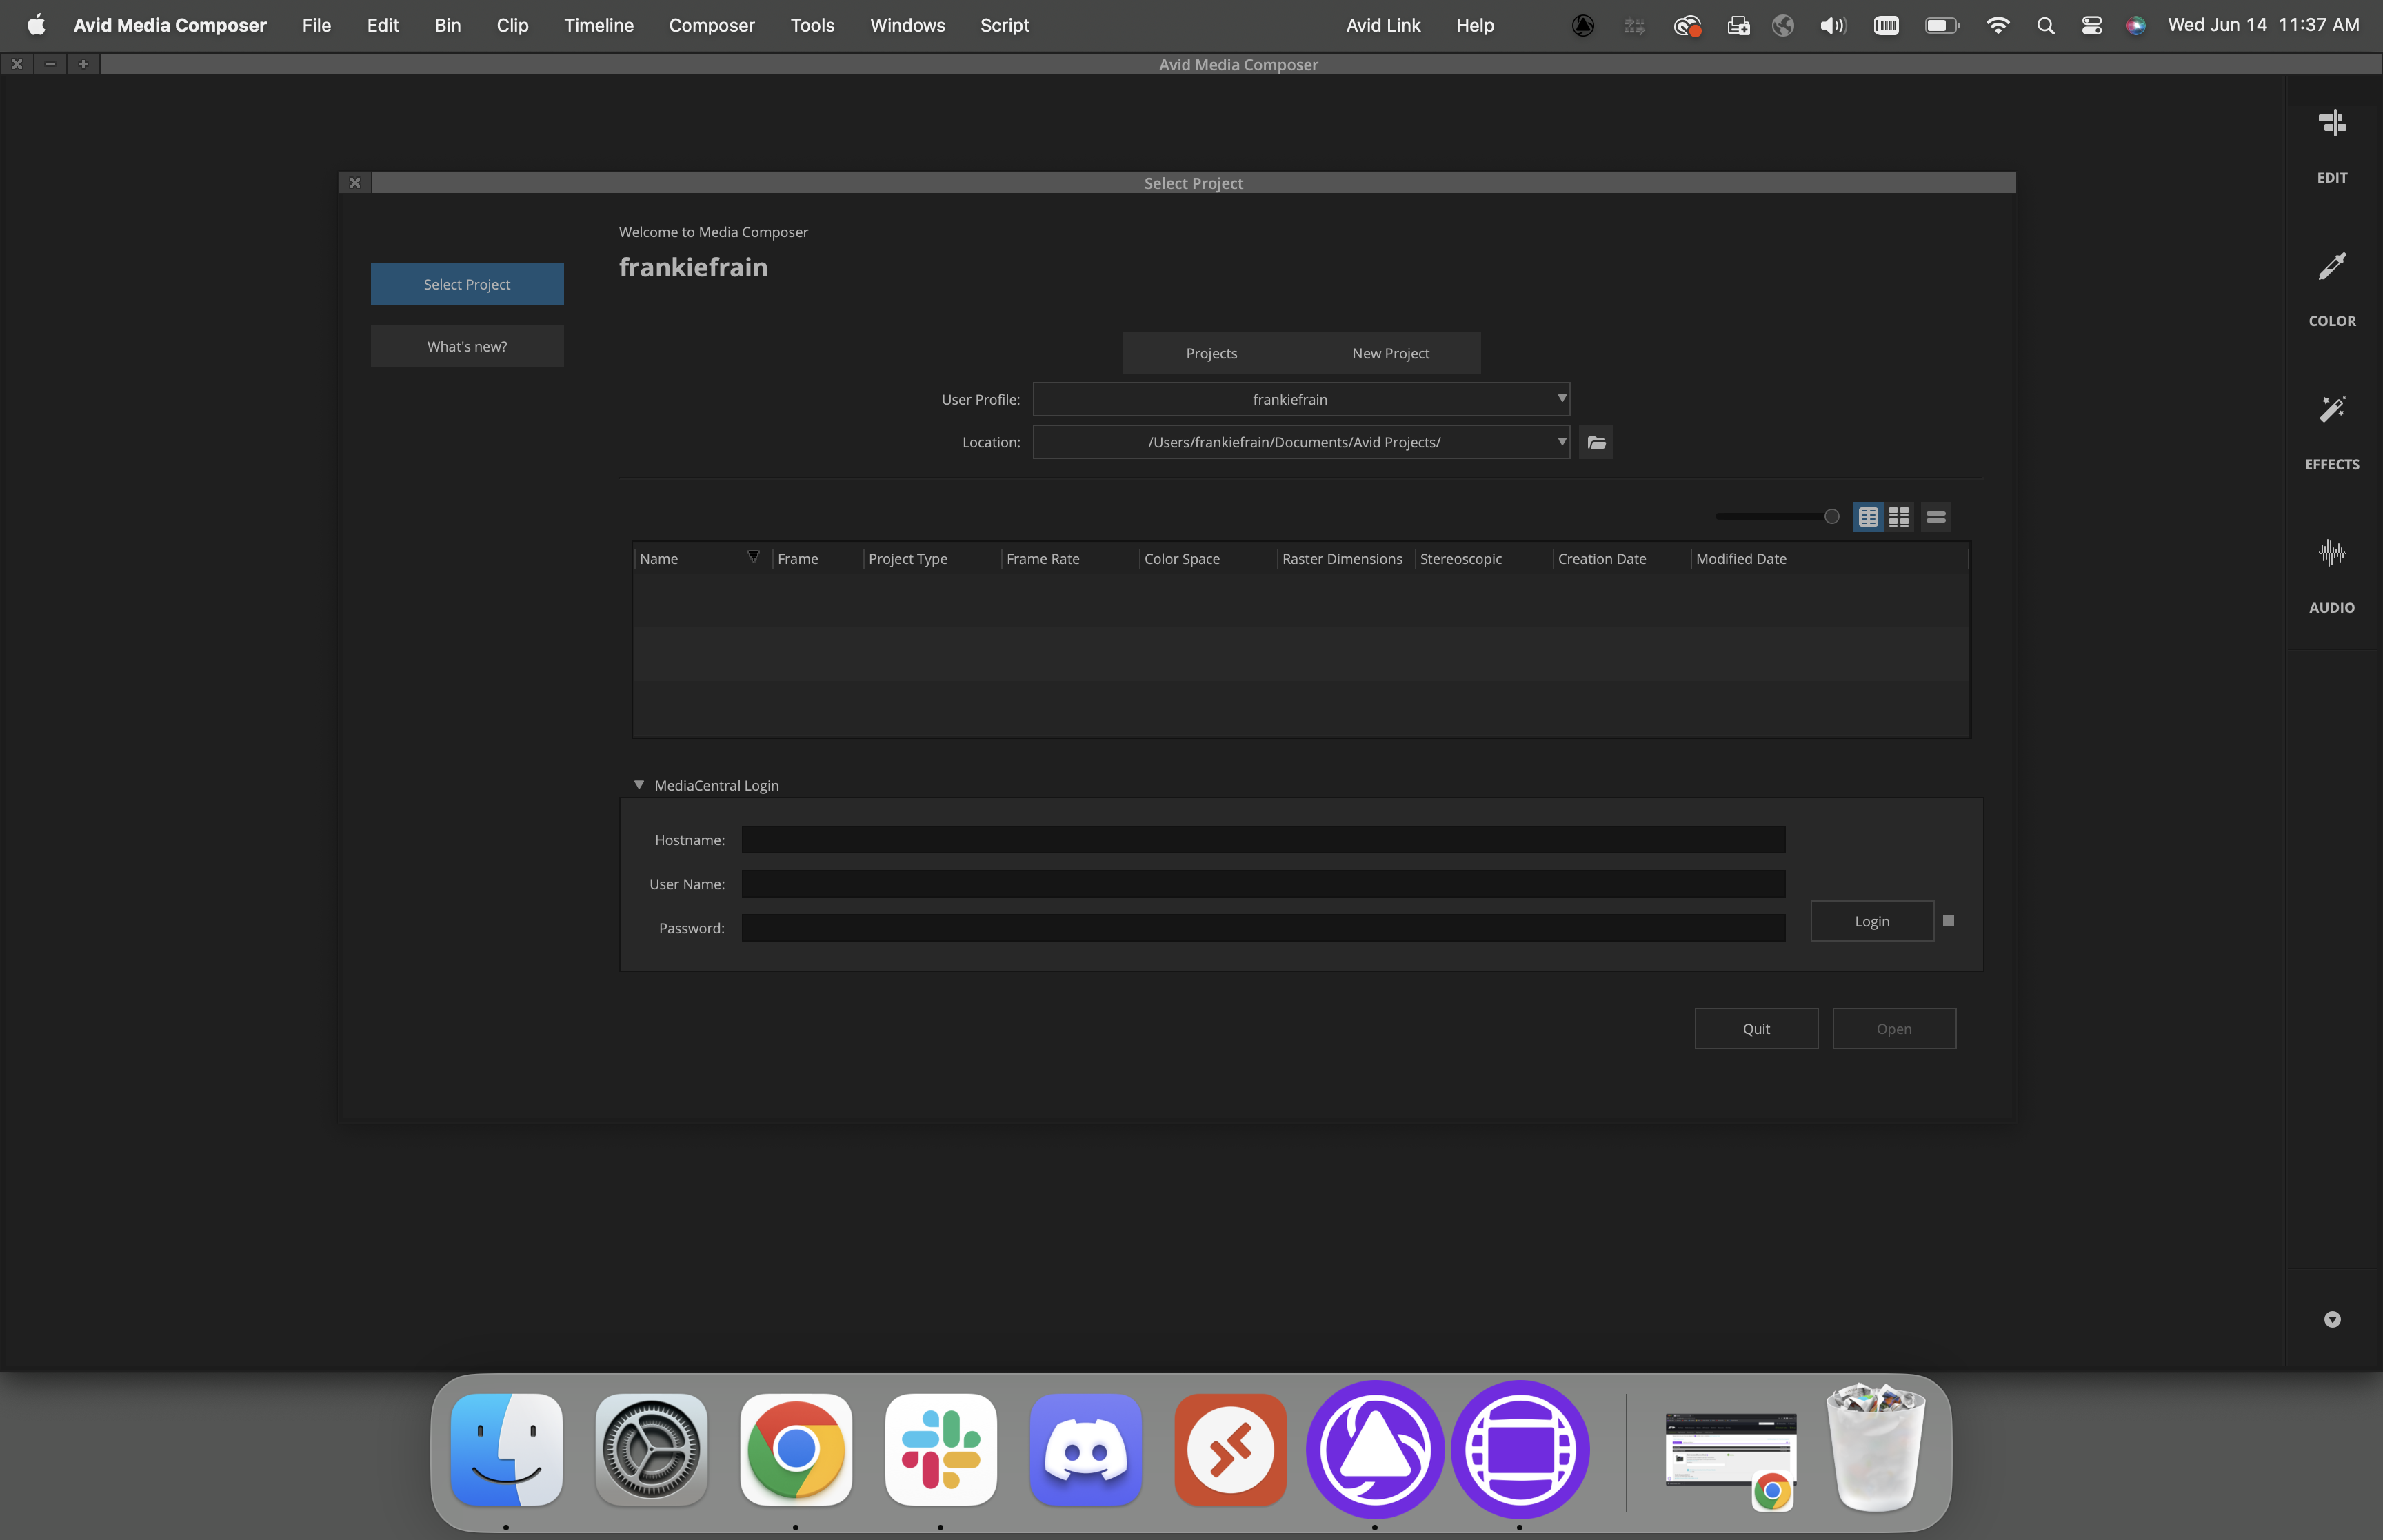Click the status indicator beside Login

pyautogui.click(x=1948, y=921)
